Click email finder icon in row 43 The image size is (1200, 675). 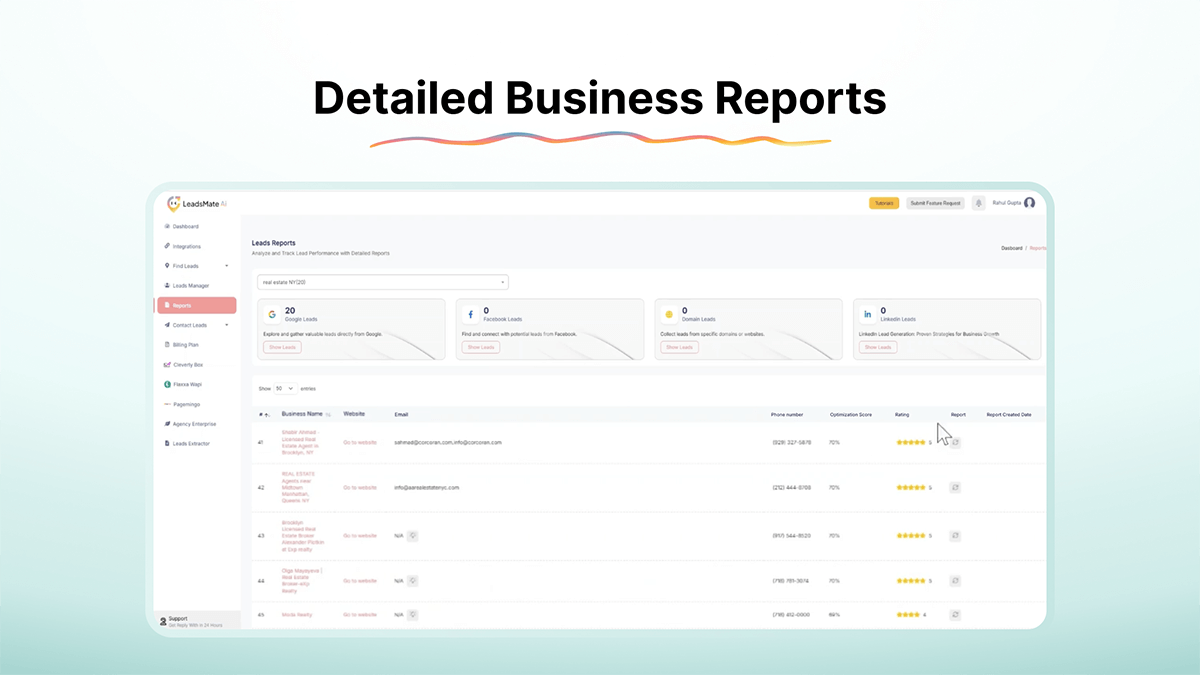click(412, 536)
